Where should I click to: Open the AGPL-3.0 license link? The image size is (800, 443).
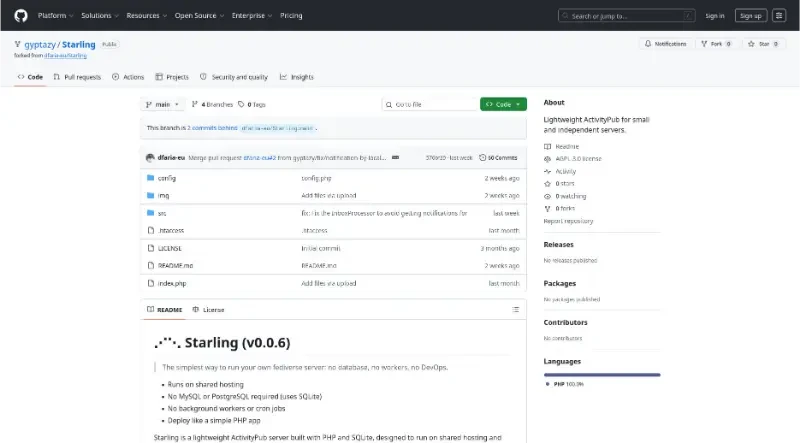pos(572,159)
